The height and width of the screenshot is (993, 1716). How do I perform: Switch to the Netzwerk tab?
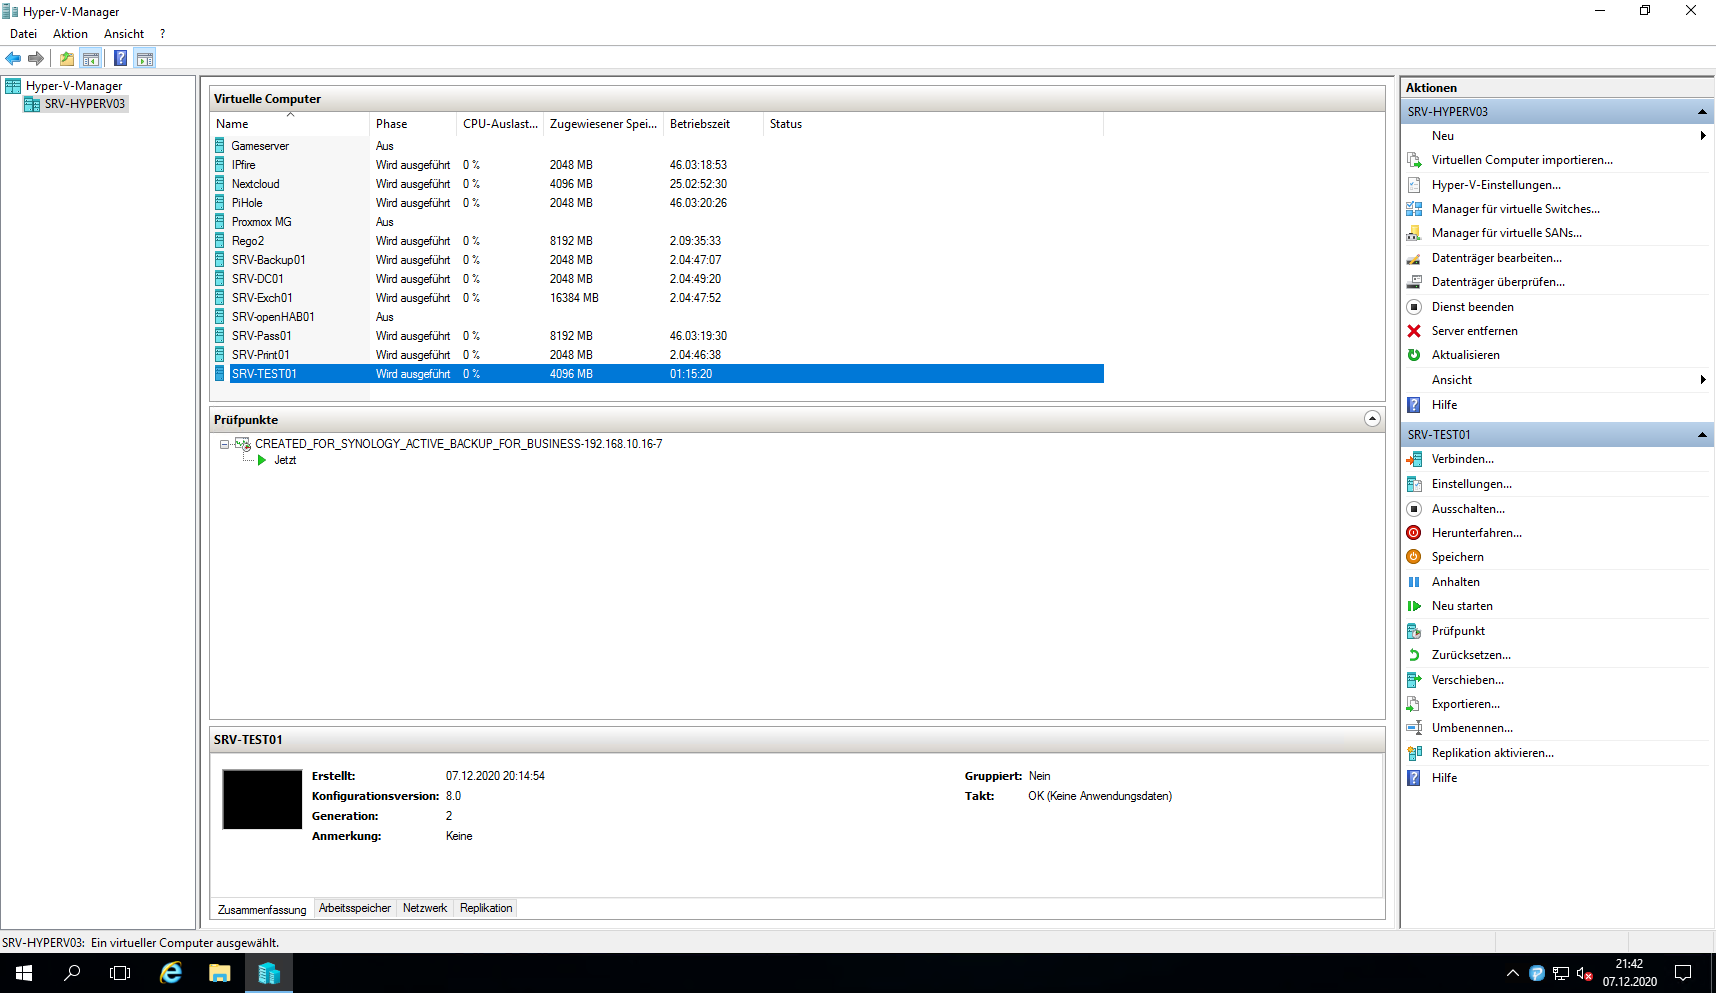425,908
